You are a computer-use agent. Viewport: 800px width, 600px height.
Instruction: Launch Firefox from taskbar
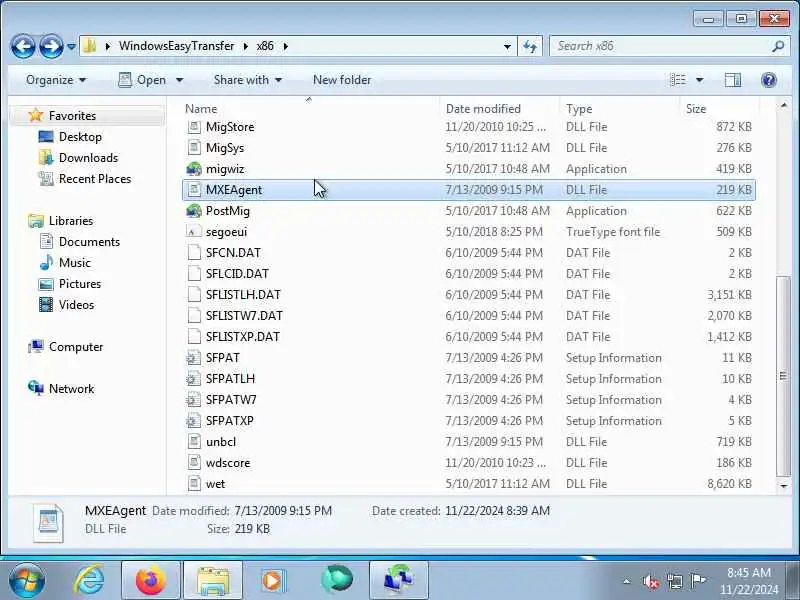point(151,581)
